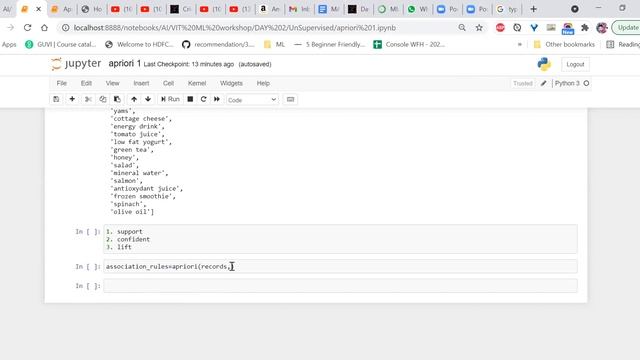The image size is (640, 360).
Task: Focus the association_rules code cell
Action: 340,267
